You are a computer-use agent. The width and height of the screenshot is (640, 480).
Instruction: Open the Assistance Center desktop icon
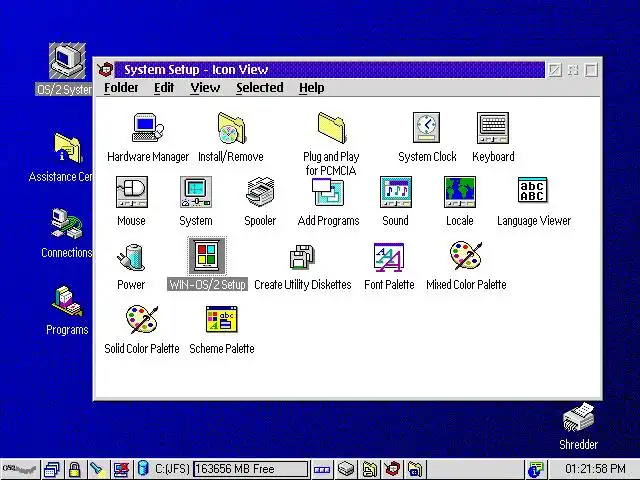click(68, 148)
